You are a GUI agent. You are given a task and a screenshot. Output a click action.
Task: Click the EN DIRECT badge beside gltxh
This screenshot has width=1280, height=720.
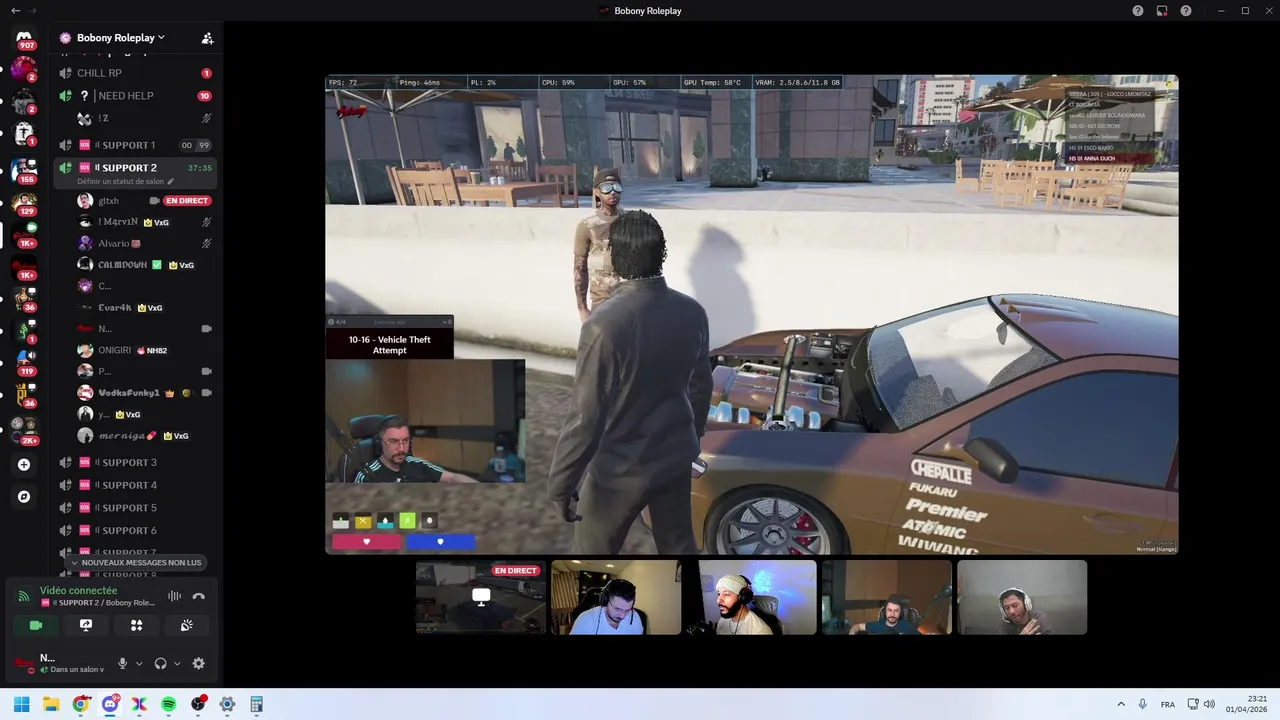(187, 201)
